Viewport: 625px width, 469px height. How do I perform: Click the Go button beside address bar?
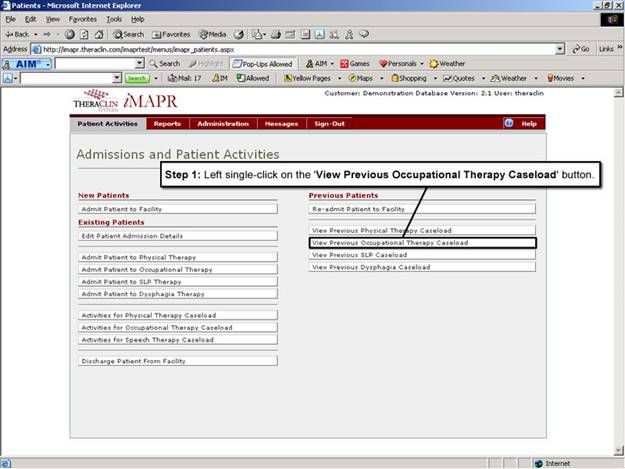pos(579,48)
